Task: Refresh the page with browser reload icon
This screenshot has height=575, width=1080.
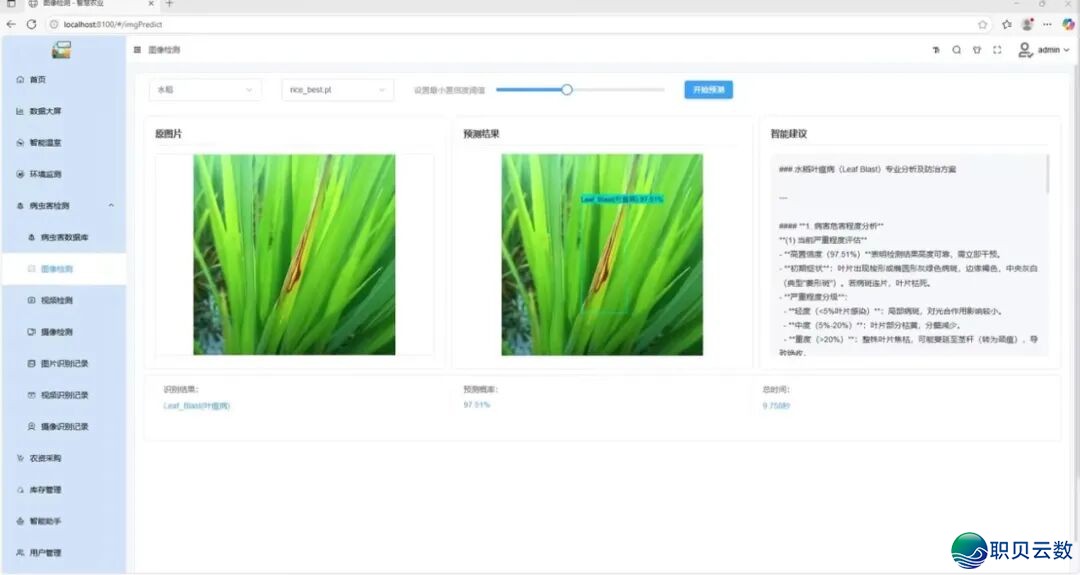Action: tap(31, 24)
